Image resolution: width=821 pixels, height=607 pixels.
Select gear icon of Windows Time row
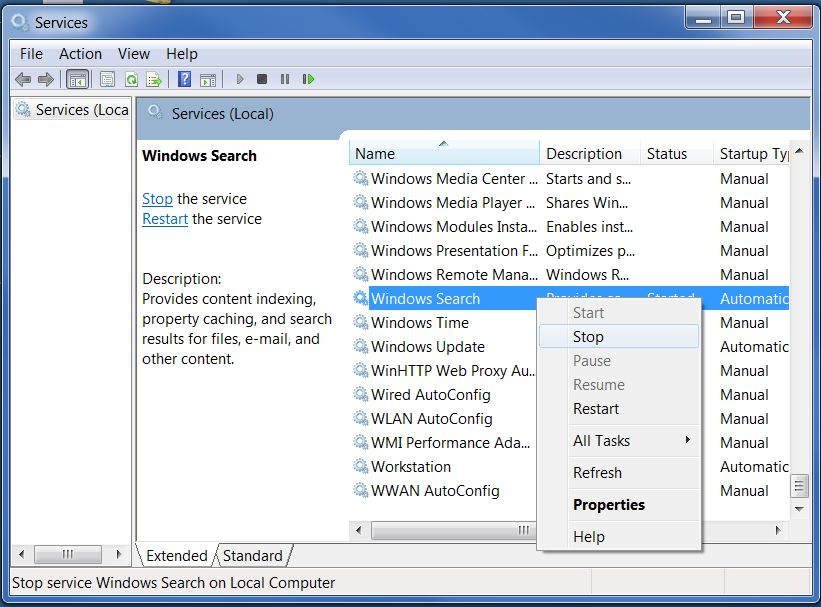pyautogui.click(x=360, y=322)
